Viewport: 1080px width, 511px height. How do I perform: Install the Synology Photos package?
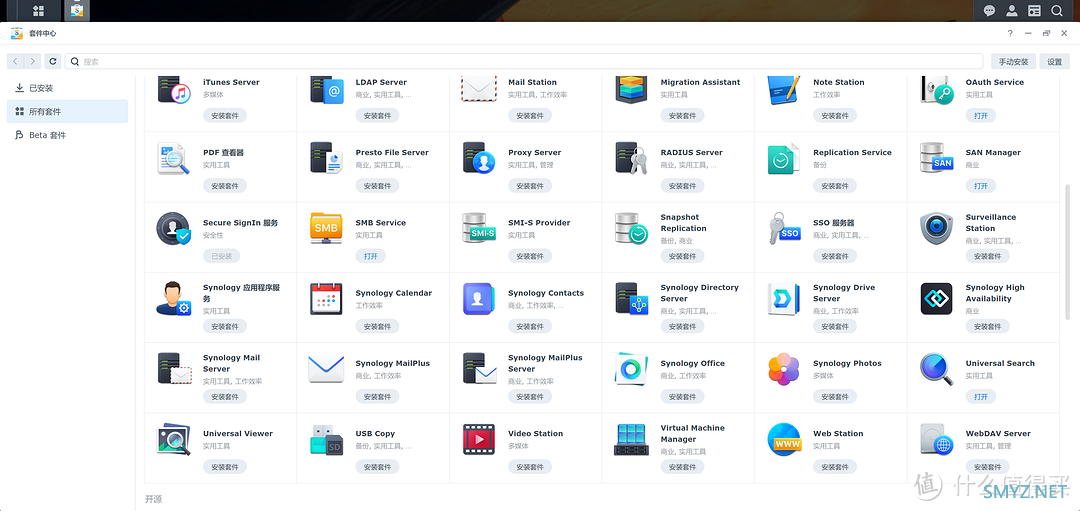coord(835,397)
